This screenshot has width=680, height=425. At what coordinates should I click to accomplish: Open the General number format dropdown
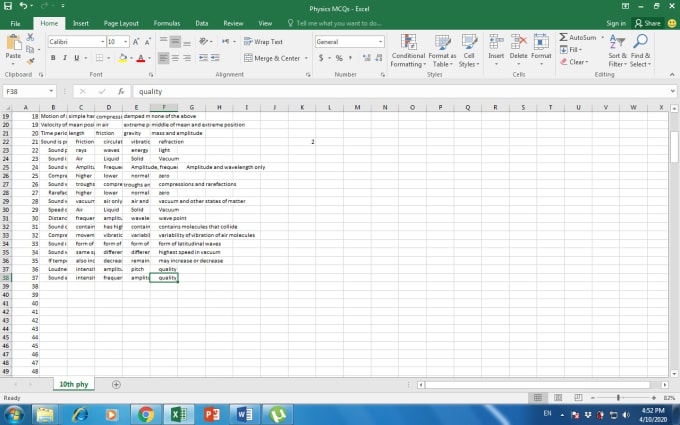(380, 42)
